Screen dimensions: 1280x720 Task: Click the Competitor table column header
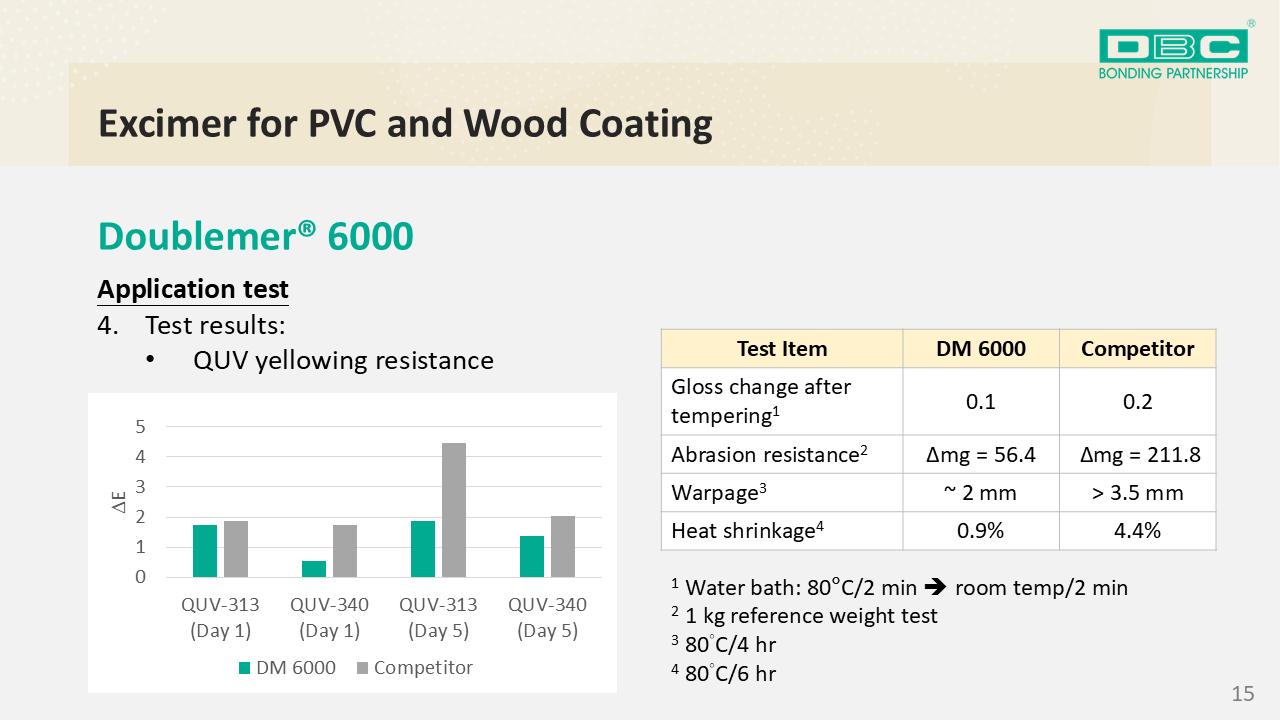click(x=1137, y=348)
